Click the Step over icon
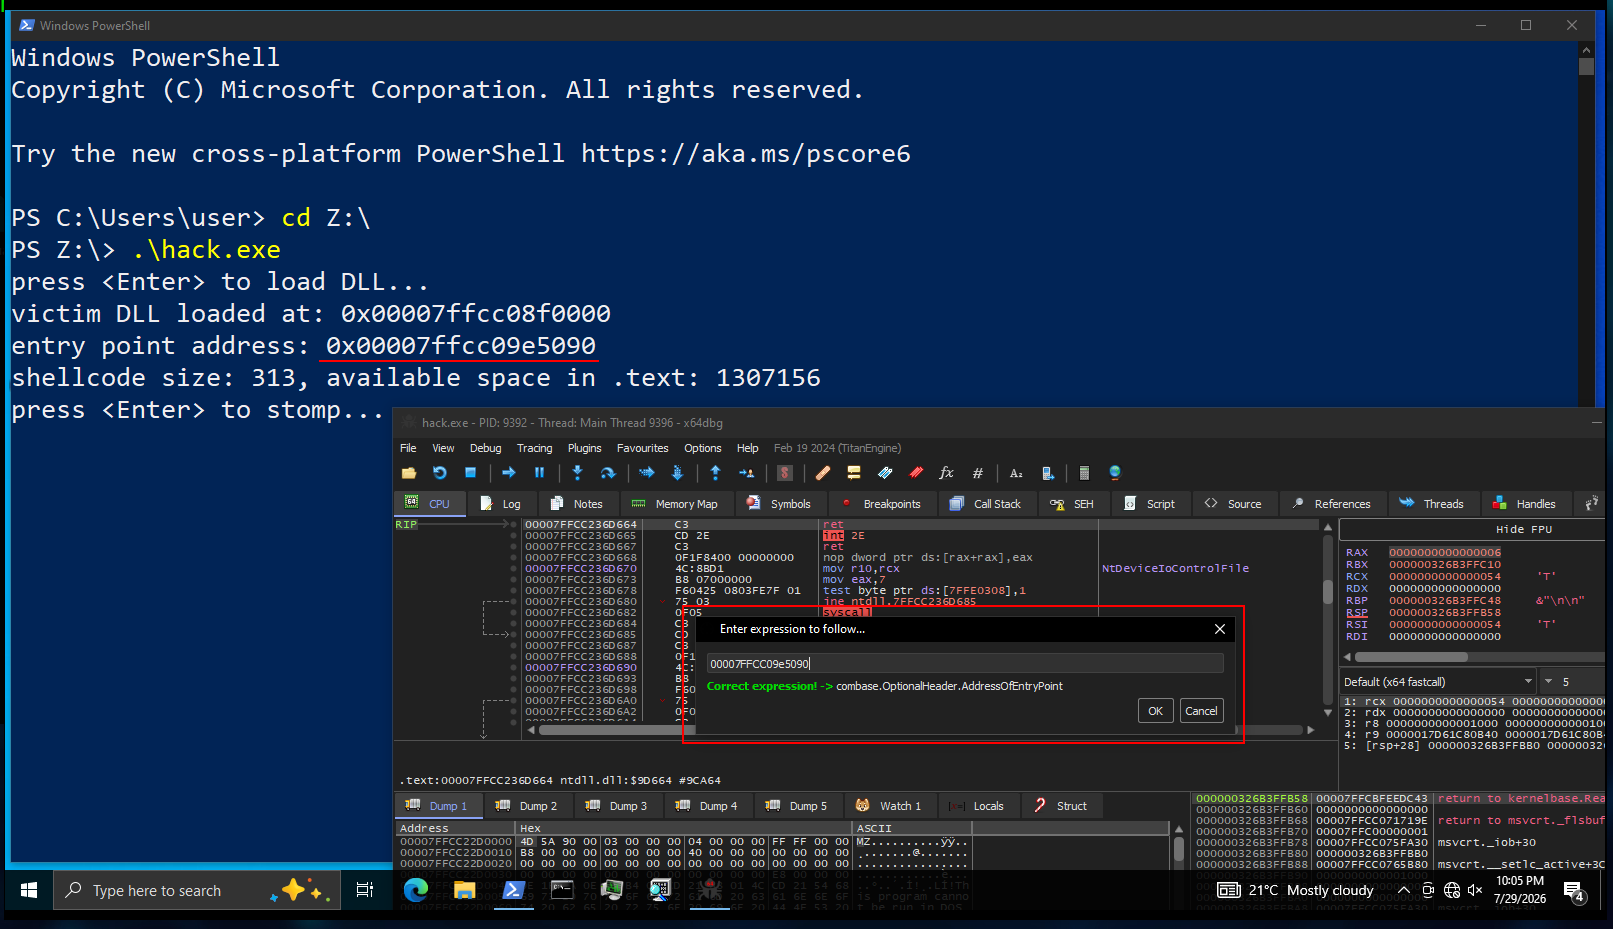Viewport: 1613px width, 929px height. pyautogui.click(x=608, y=473)
